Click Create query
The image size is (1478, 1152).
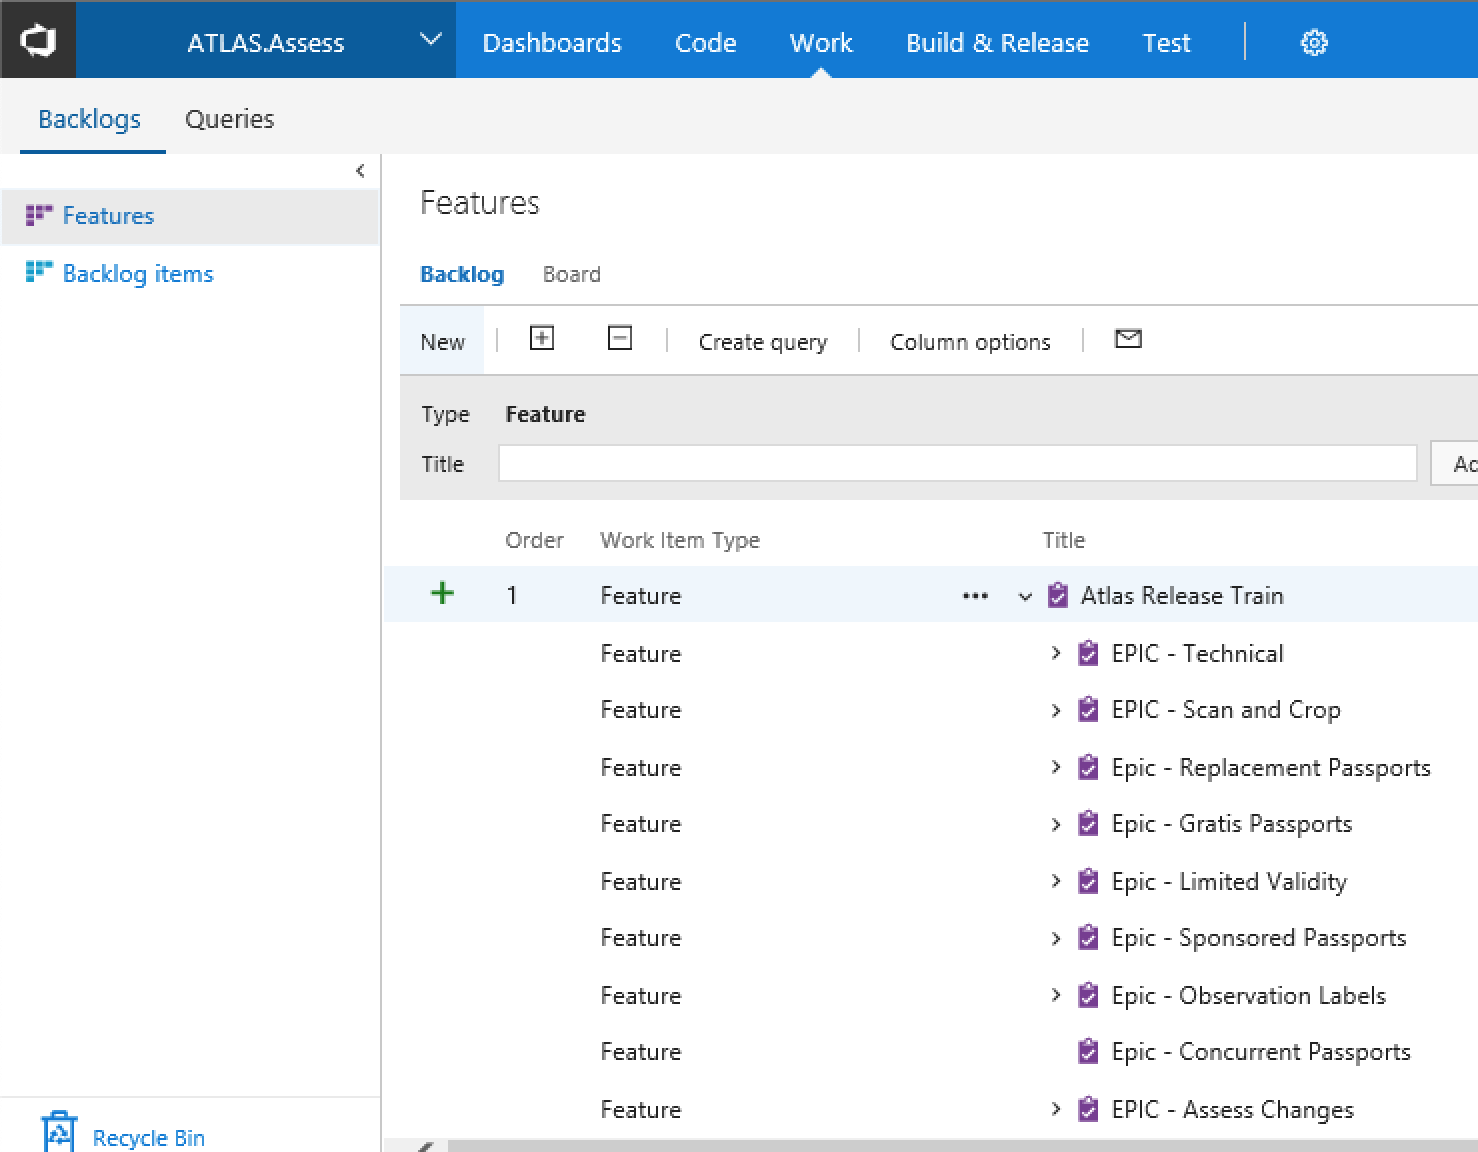click(x=763, y=342)
